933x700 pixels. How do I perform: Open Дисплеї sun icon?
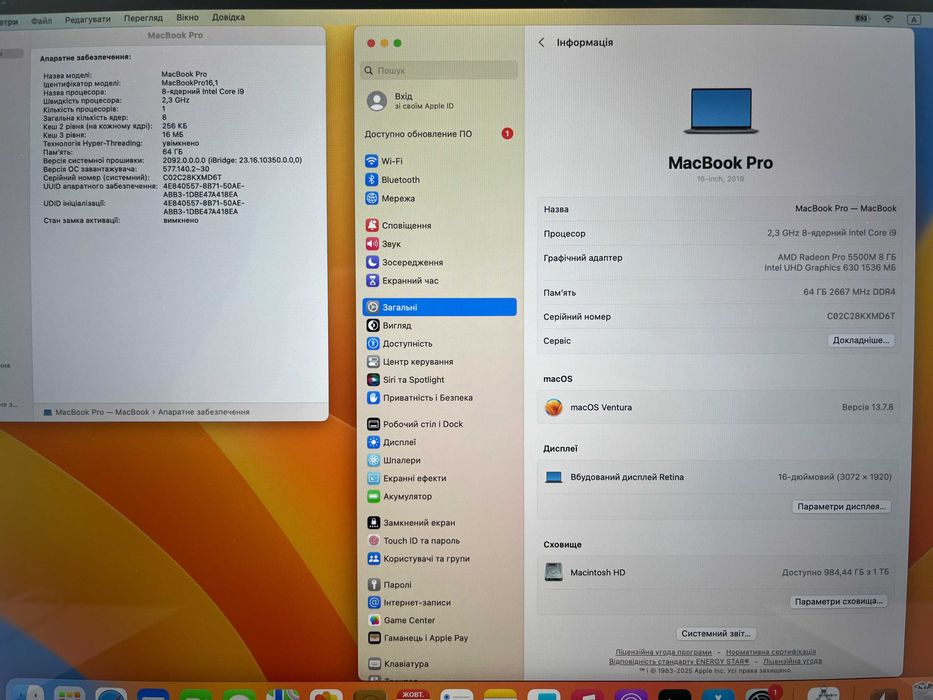(x=373, y=442)
